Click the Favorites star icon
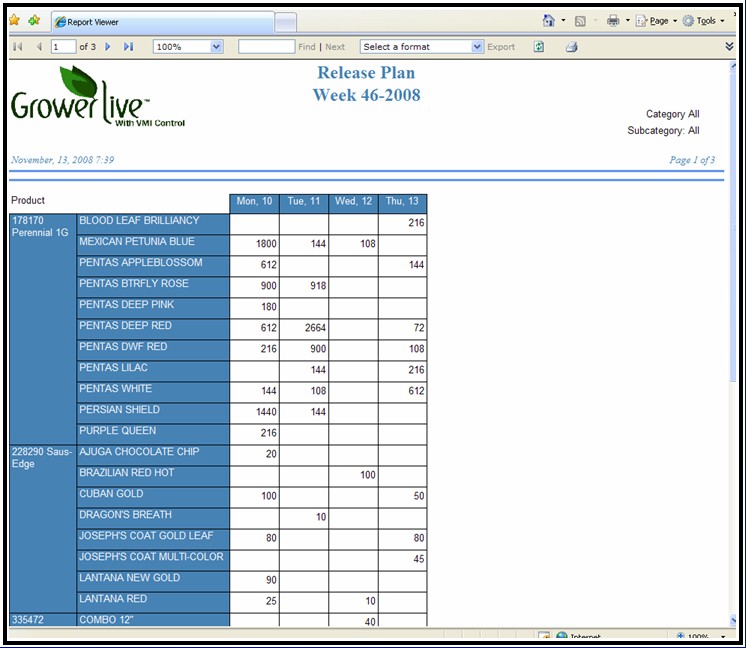 pyautogui.click(x=14, y=20)
